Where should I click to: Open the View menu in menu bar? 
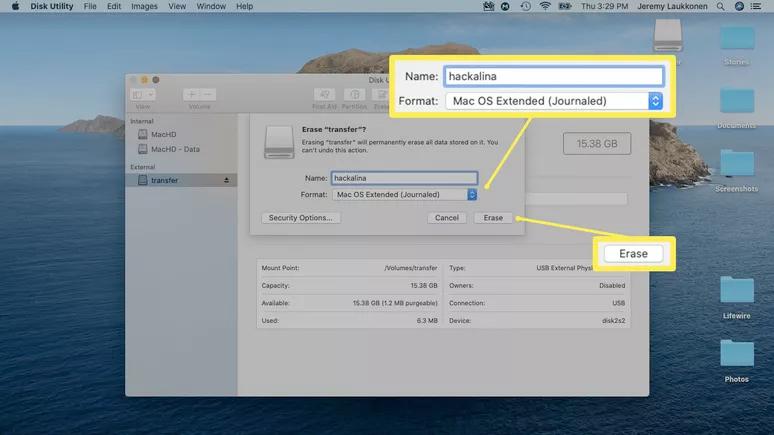click(177, 6)
